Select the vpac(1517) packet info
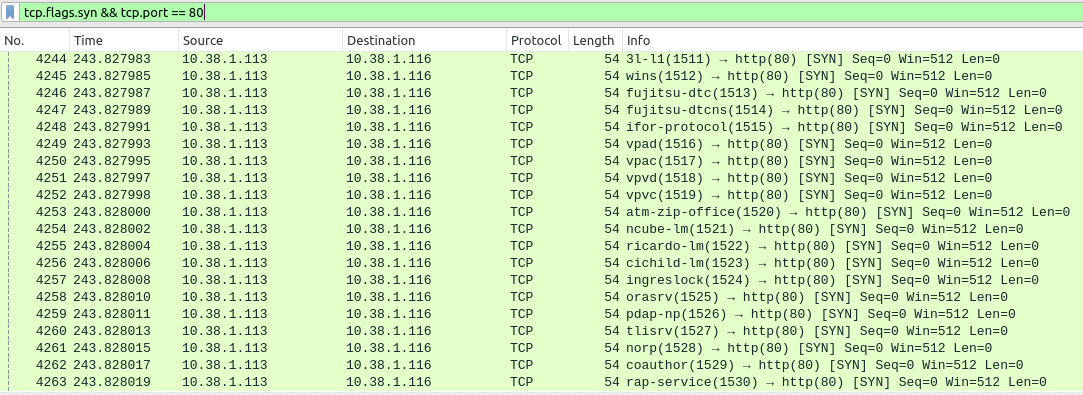The image size is (1083, 395). point(808,161)
